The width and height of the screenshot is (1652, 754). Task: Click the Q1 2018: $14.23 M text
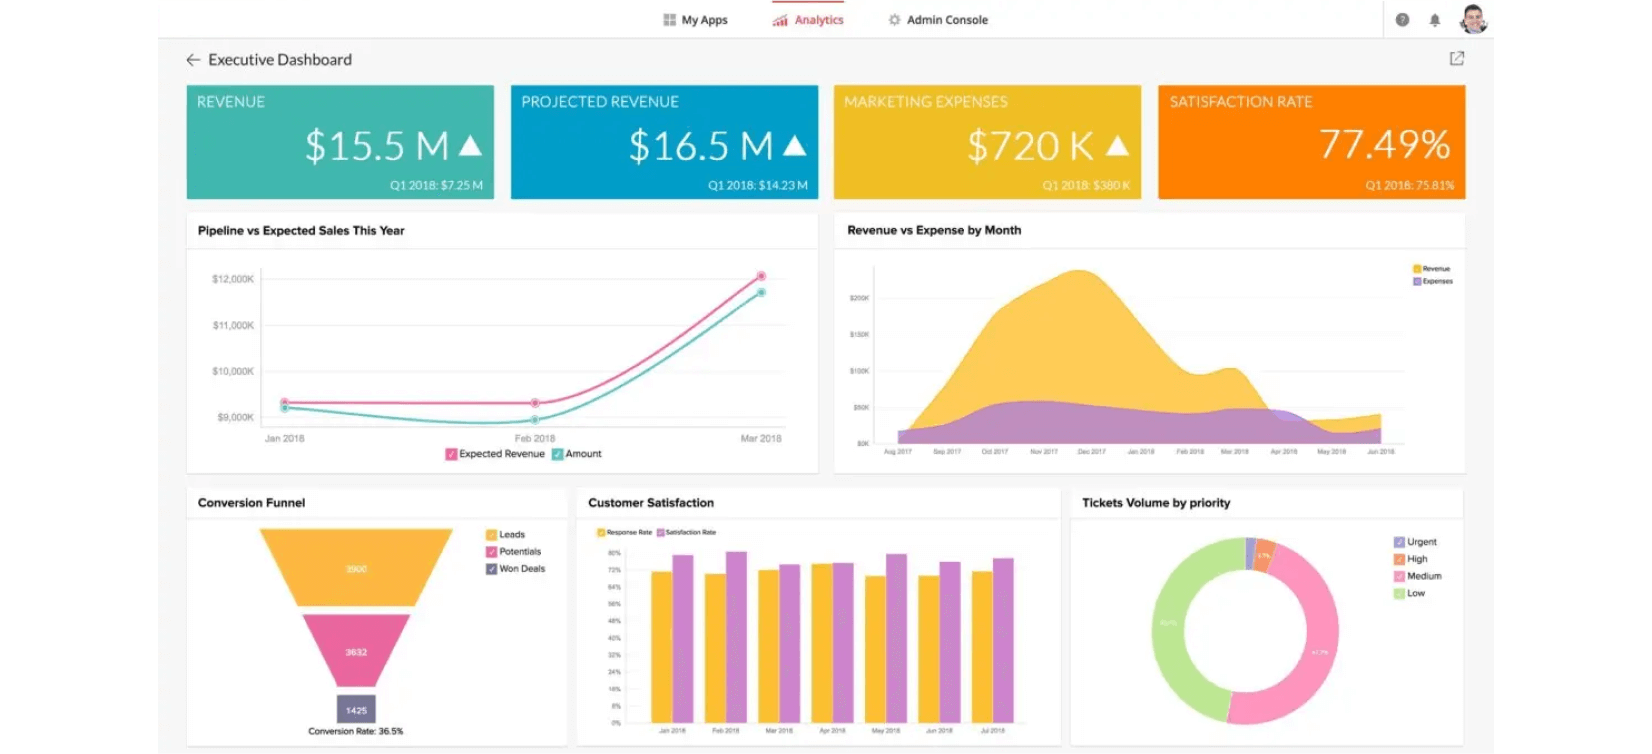coord(758,185)
